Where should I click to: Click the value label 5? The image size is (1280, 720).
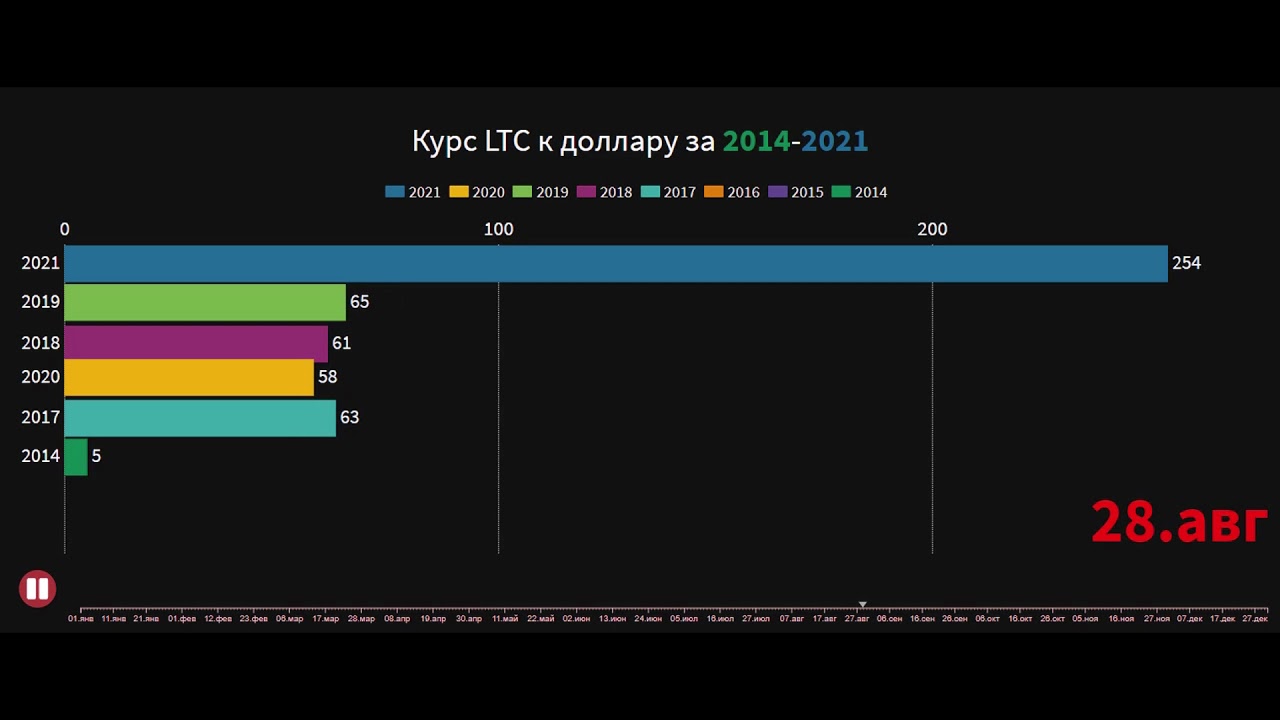click(x=97, y=456)
